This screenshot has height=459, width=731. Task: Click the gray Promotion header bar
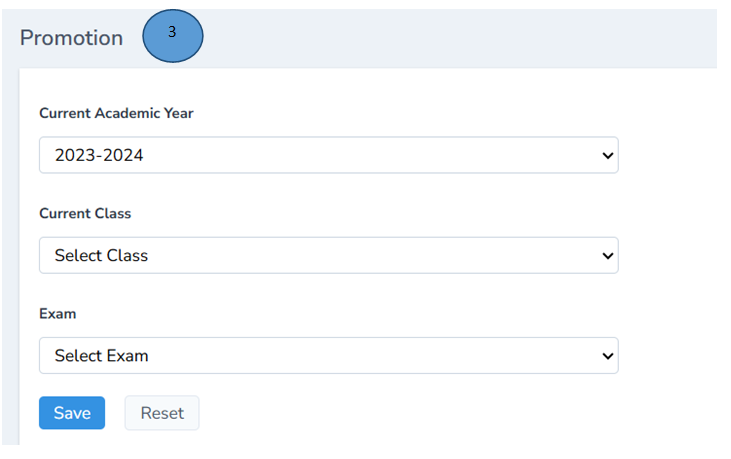tap(450, 38)
